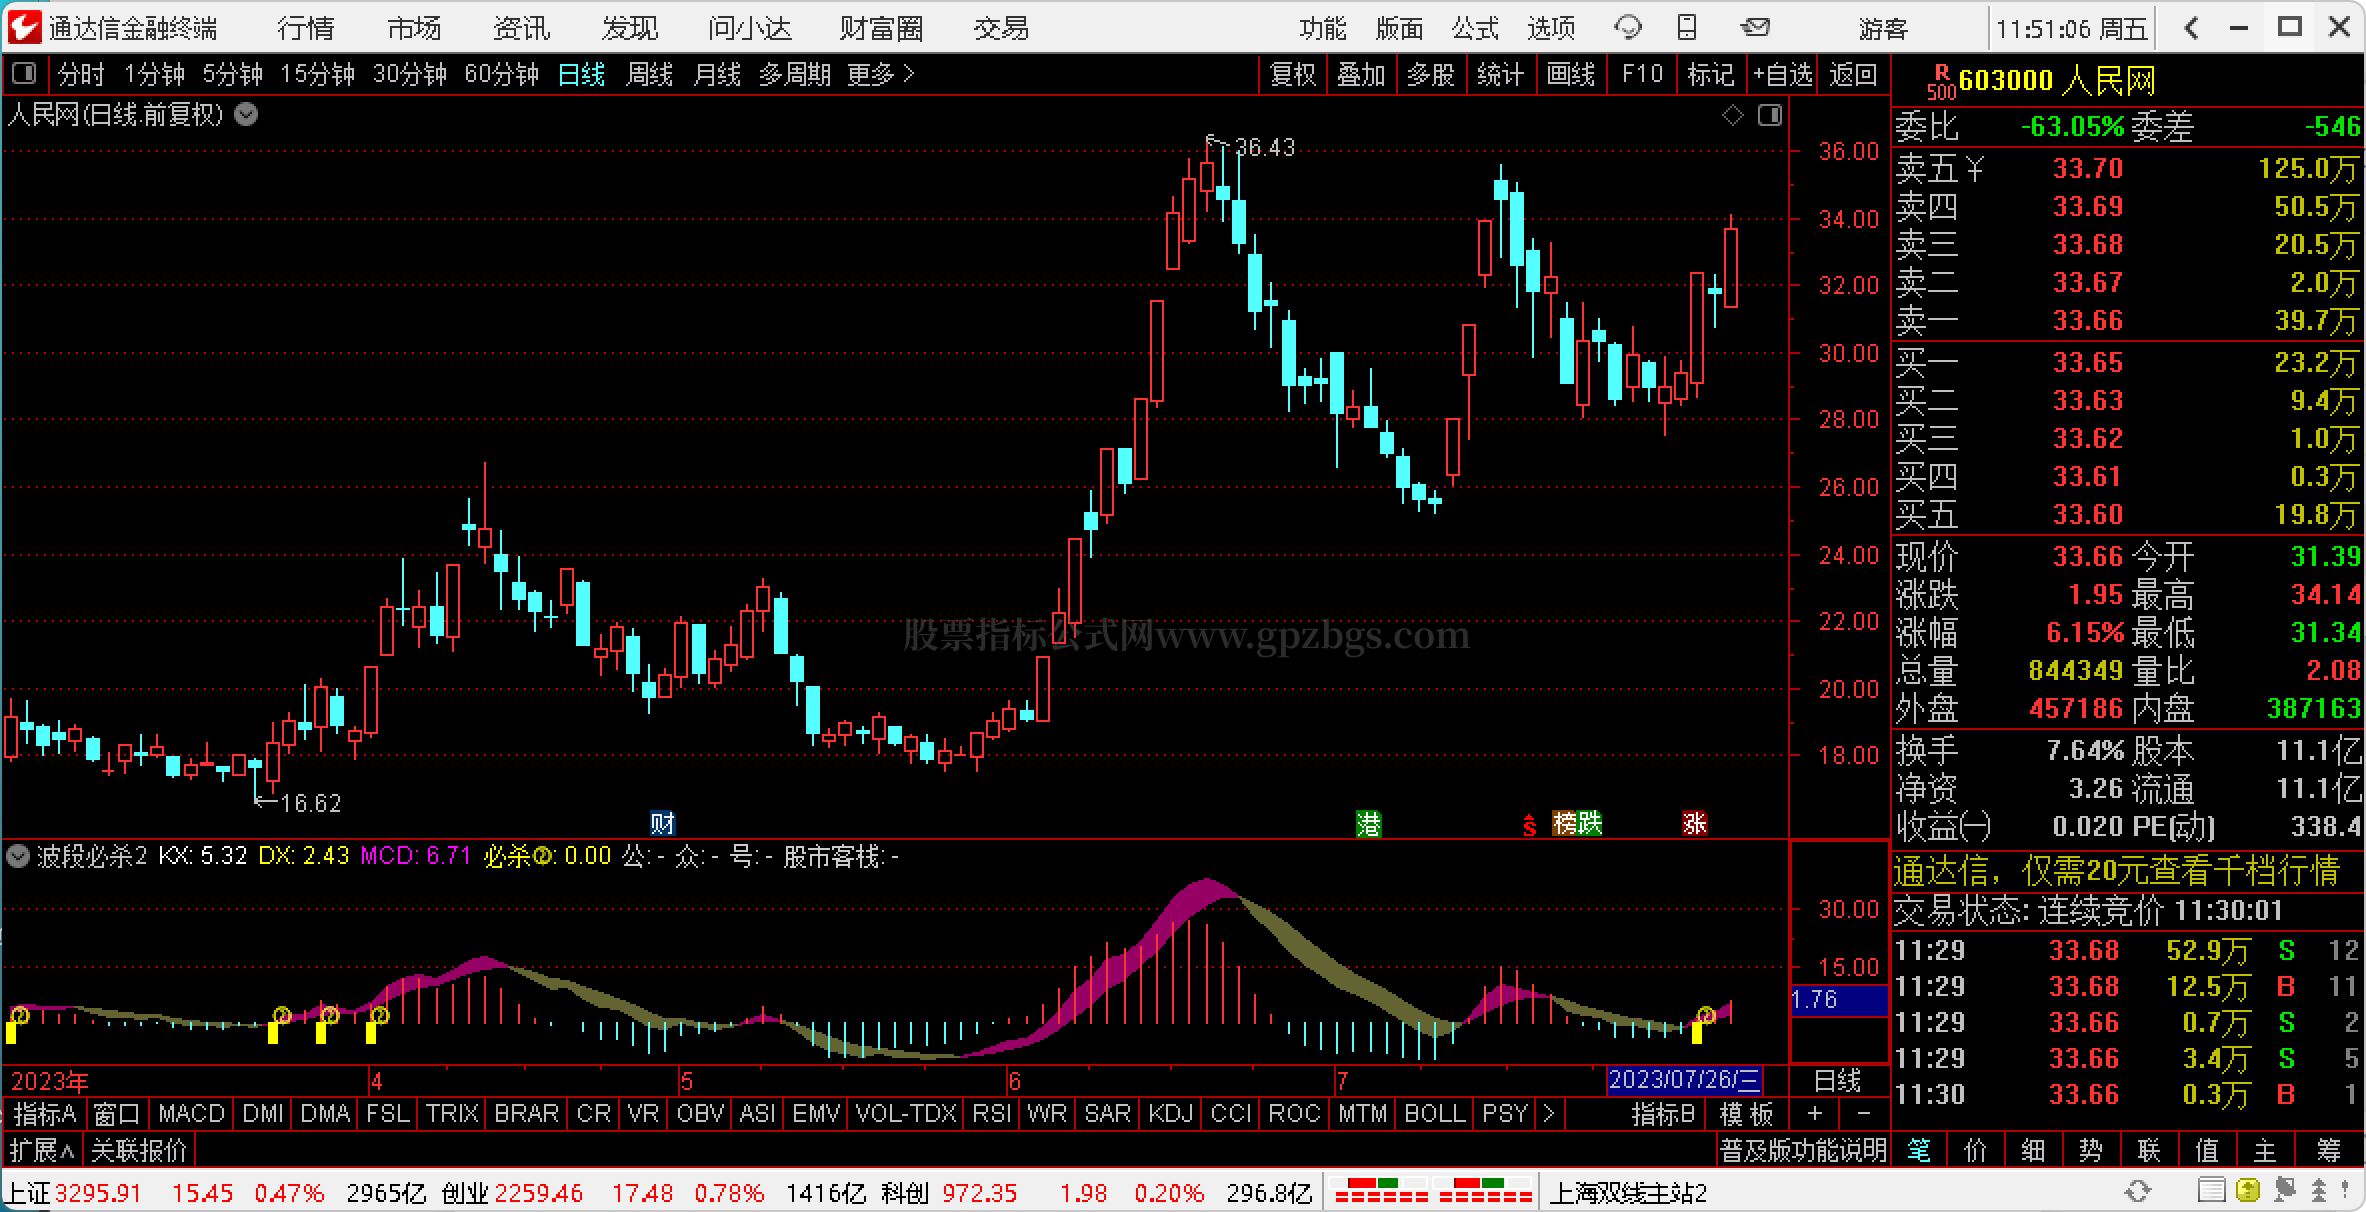The height and width of the screenshot is (1212, 2366).
Task: Open the 资讯 menu
Action: [522, 28]
